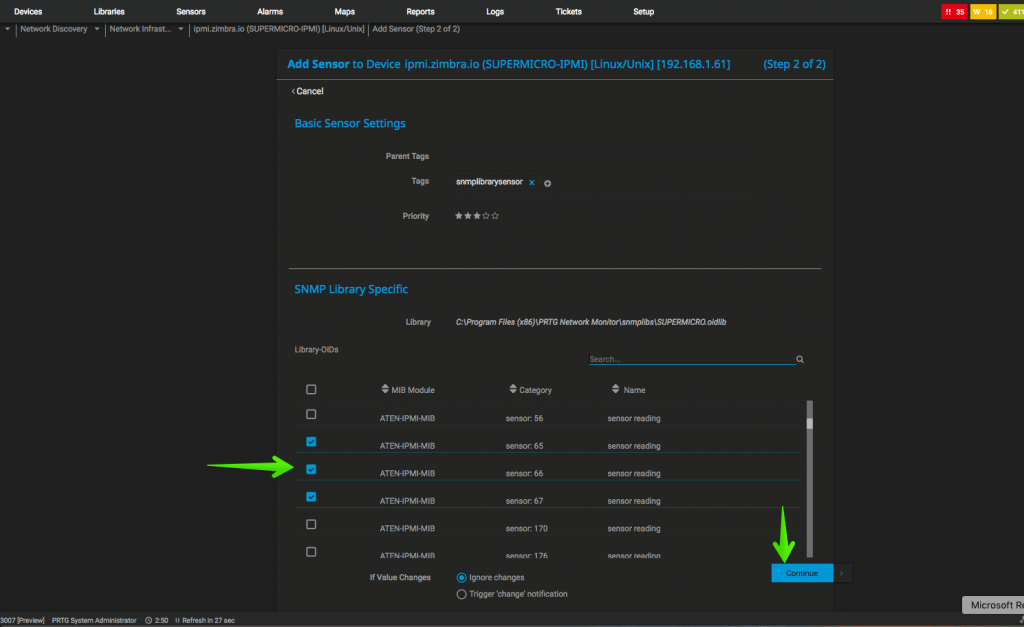Select the 'sensor: 66' category cell
The height and width of the screenshot is (627, 1024).
[x=524, y=473]
